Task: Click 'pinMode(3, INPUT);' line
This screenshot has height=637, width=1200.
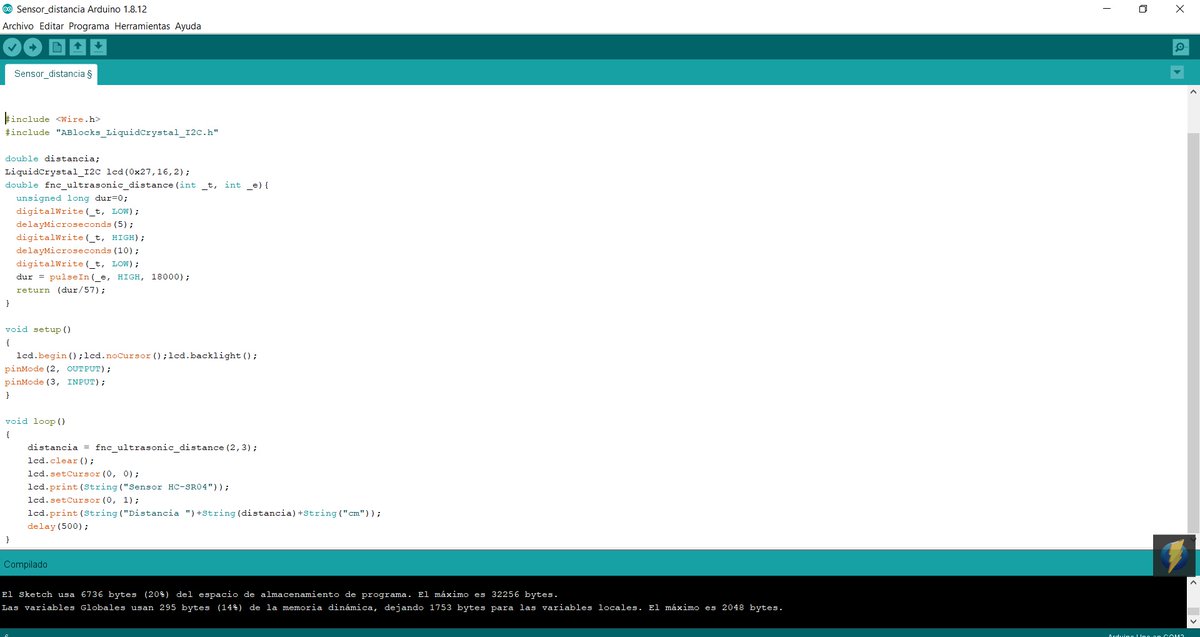Action: pos(55,381)
